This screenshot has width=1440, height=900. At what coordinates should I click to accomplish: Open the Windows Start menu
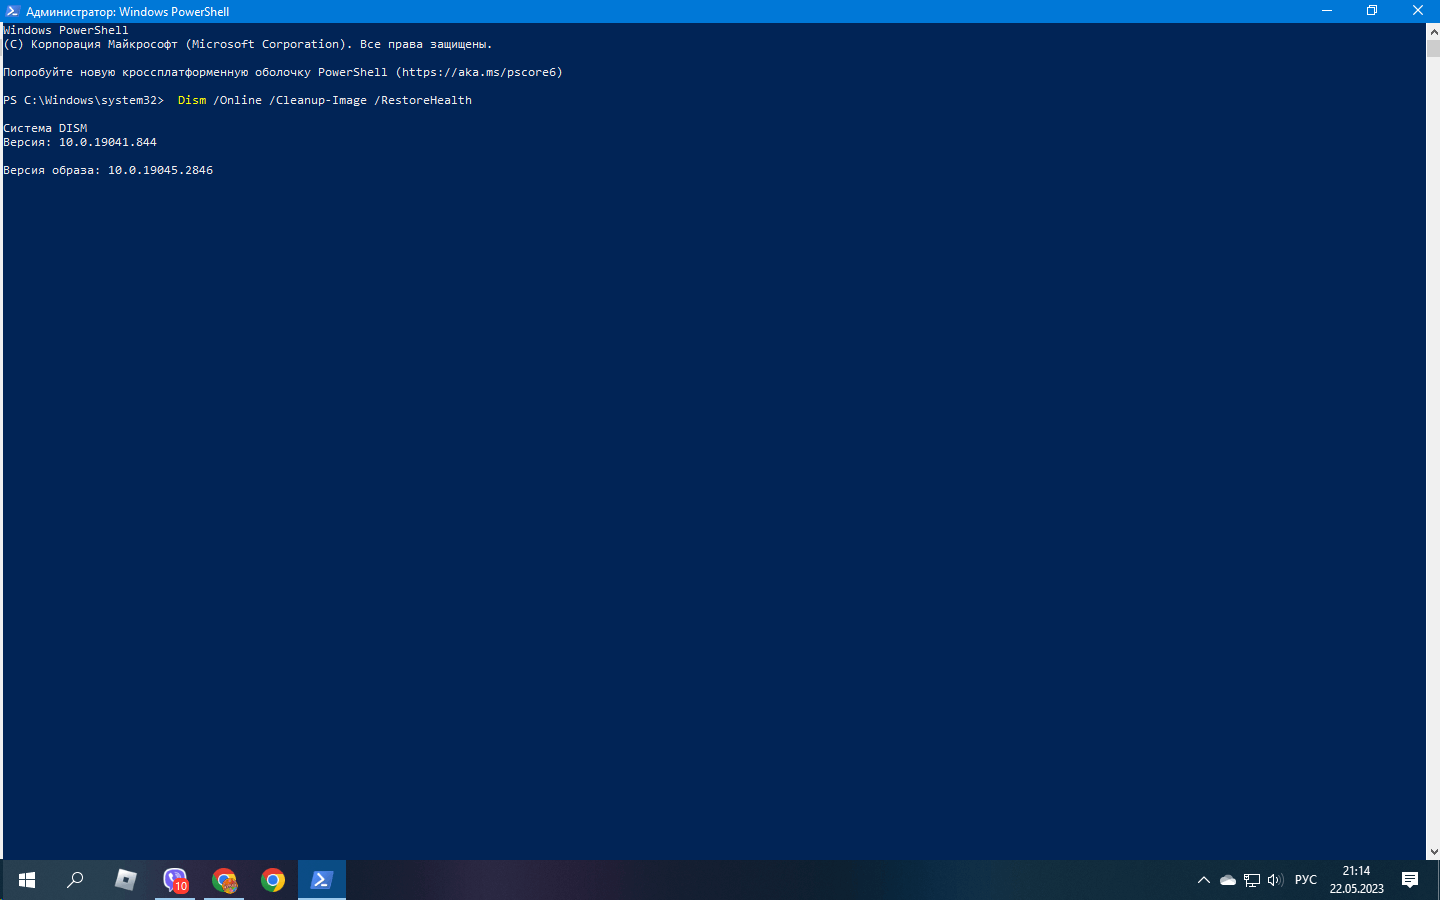point(27,880)
